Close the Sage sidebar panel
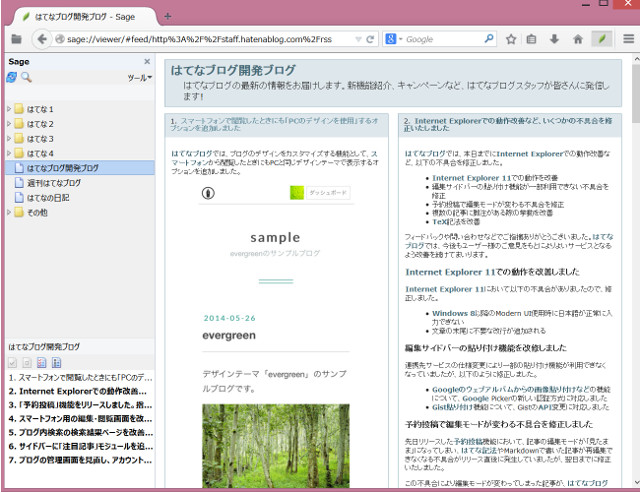Screen dimensions: 640x492 coord(147,61)
